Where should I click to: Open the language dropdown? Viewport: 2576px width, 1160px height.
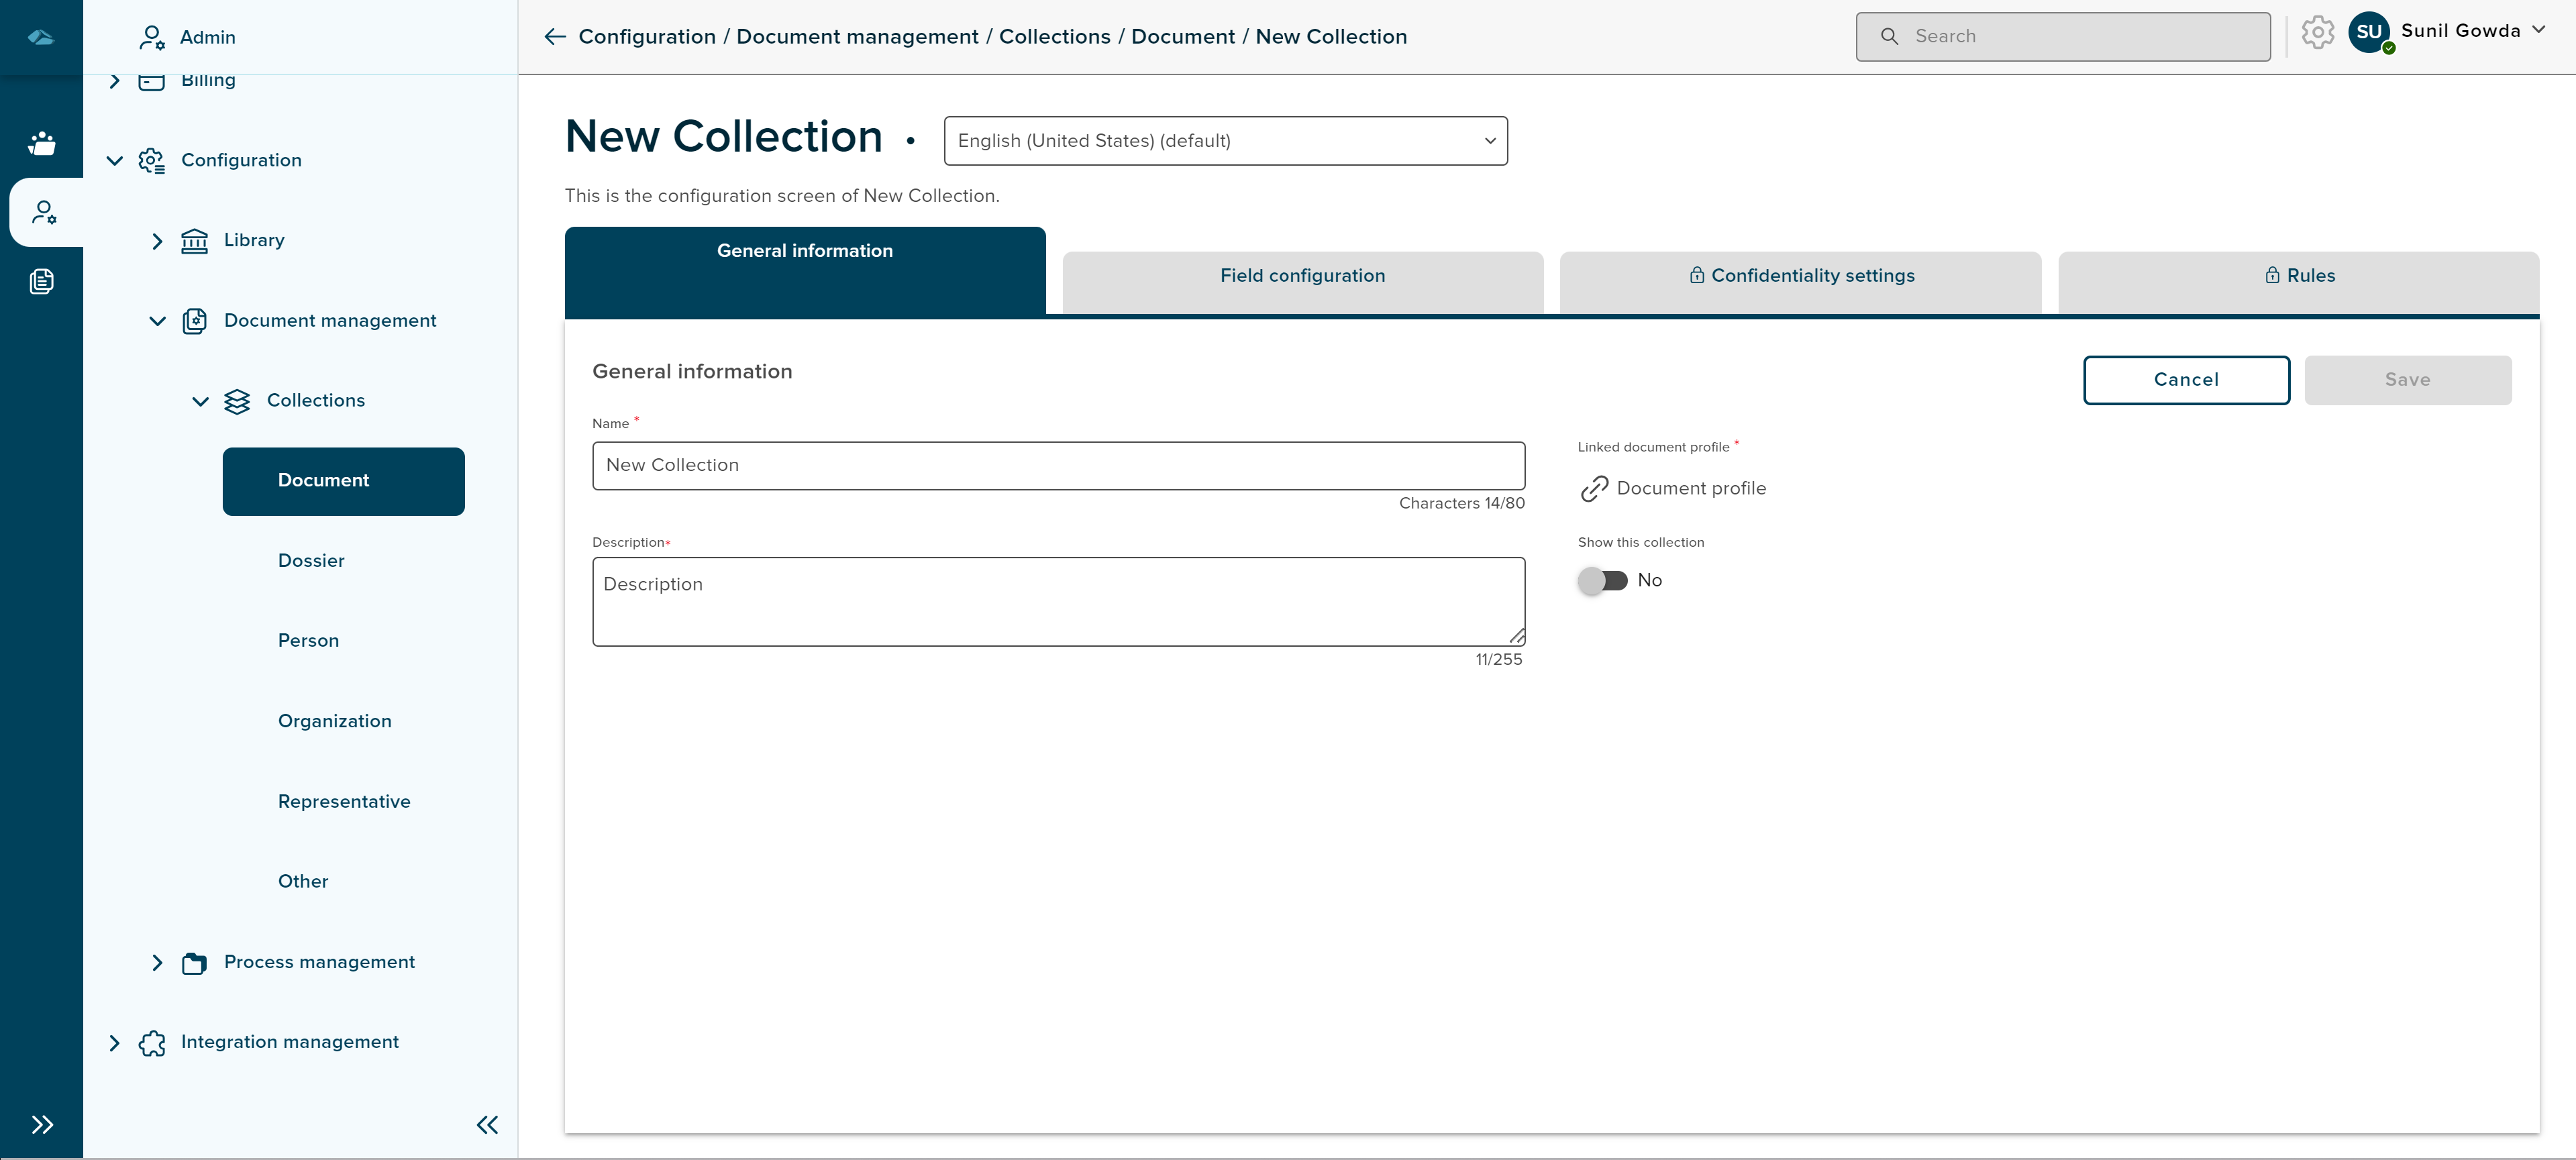pyautogui.click(x=1225, y=141)
